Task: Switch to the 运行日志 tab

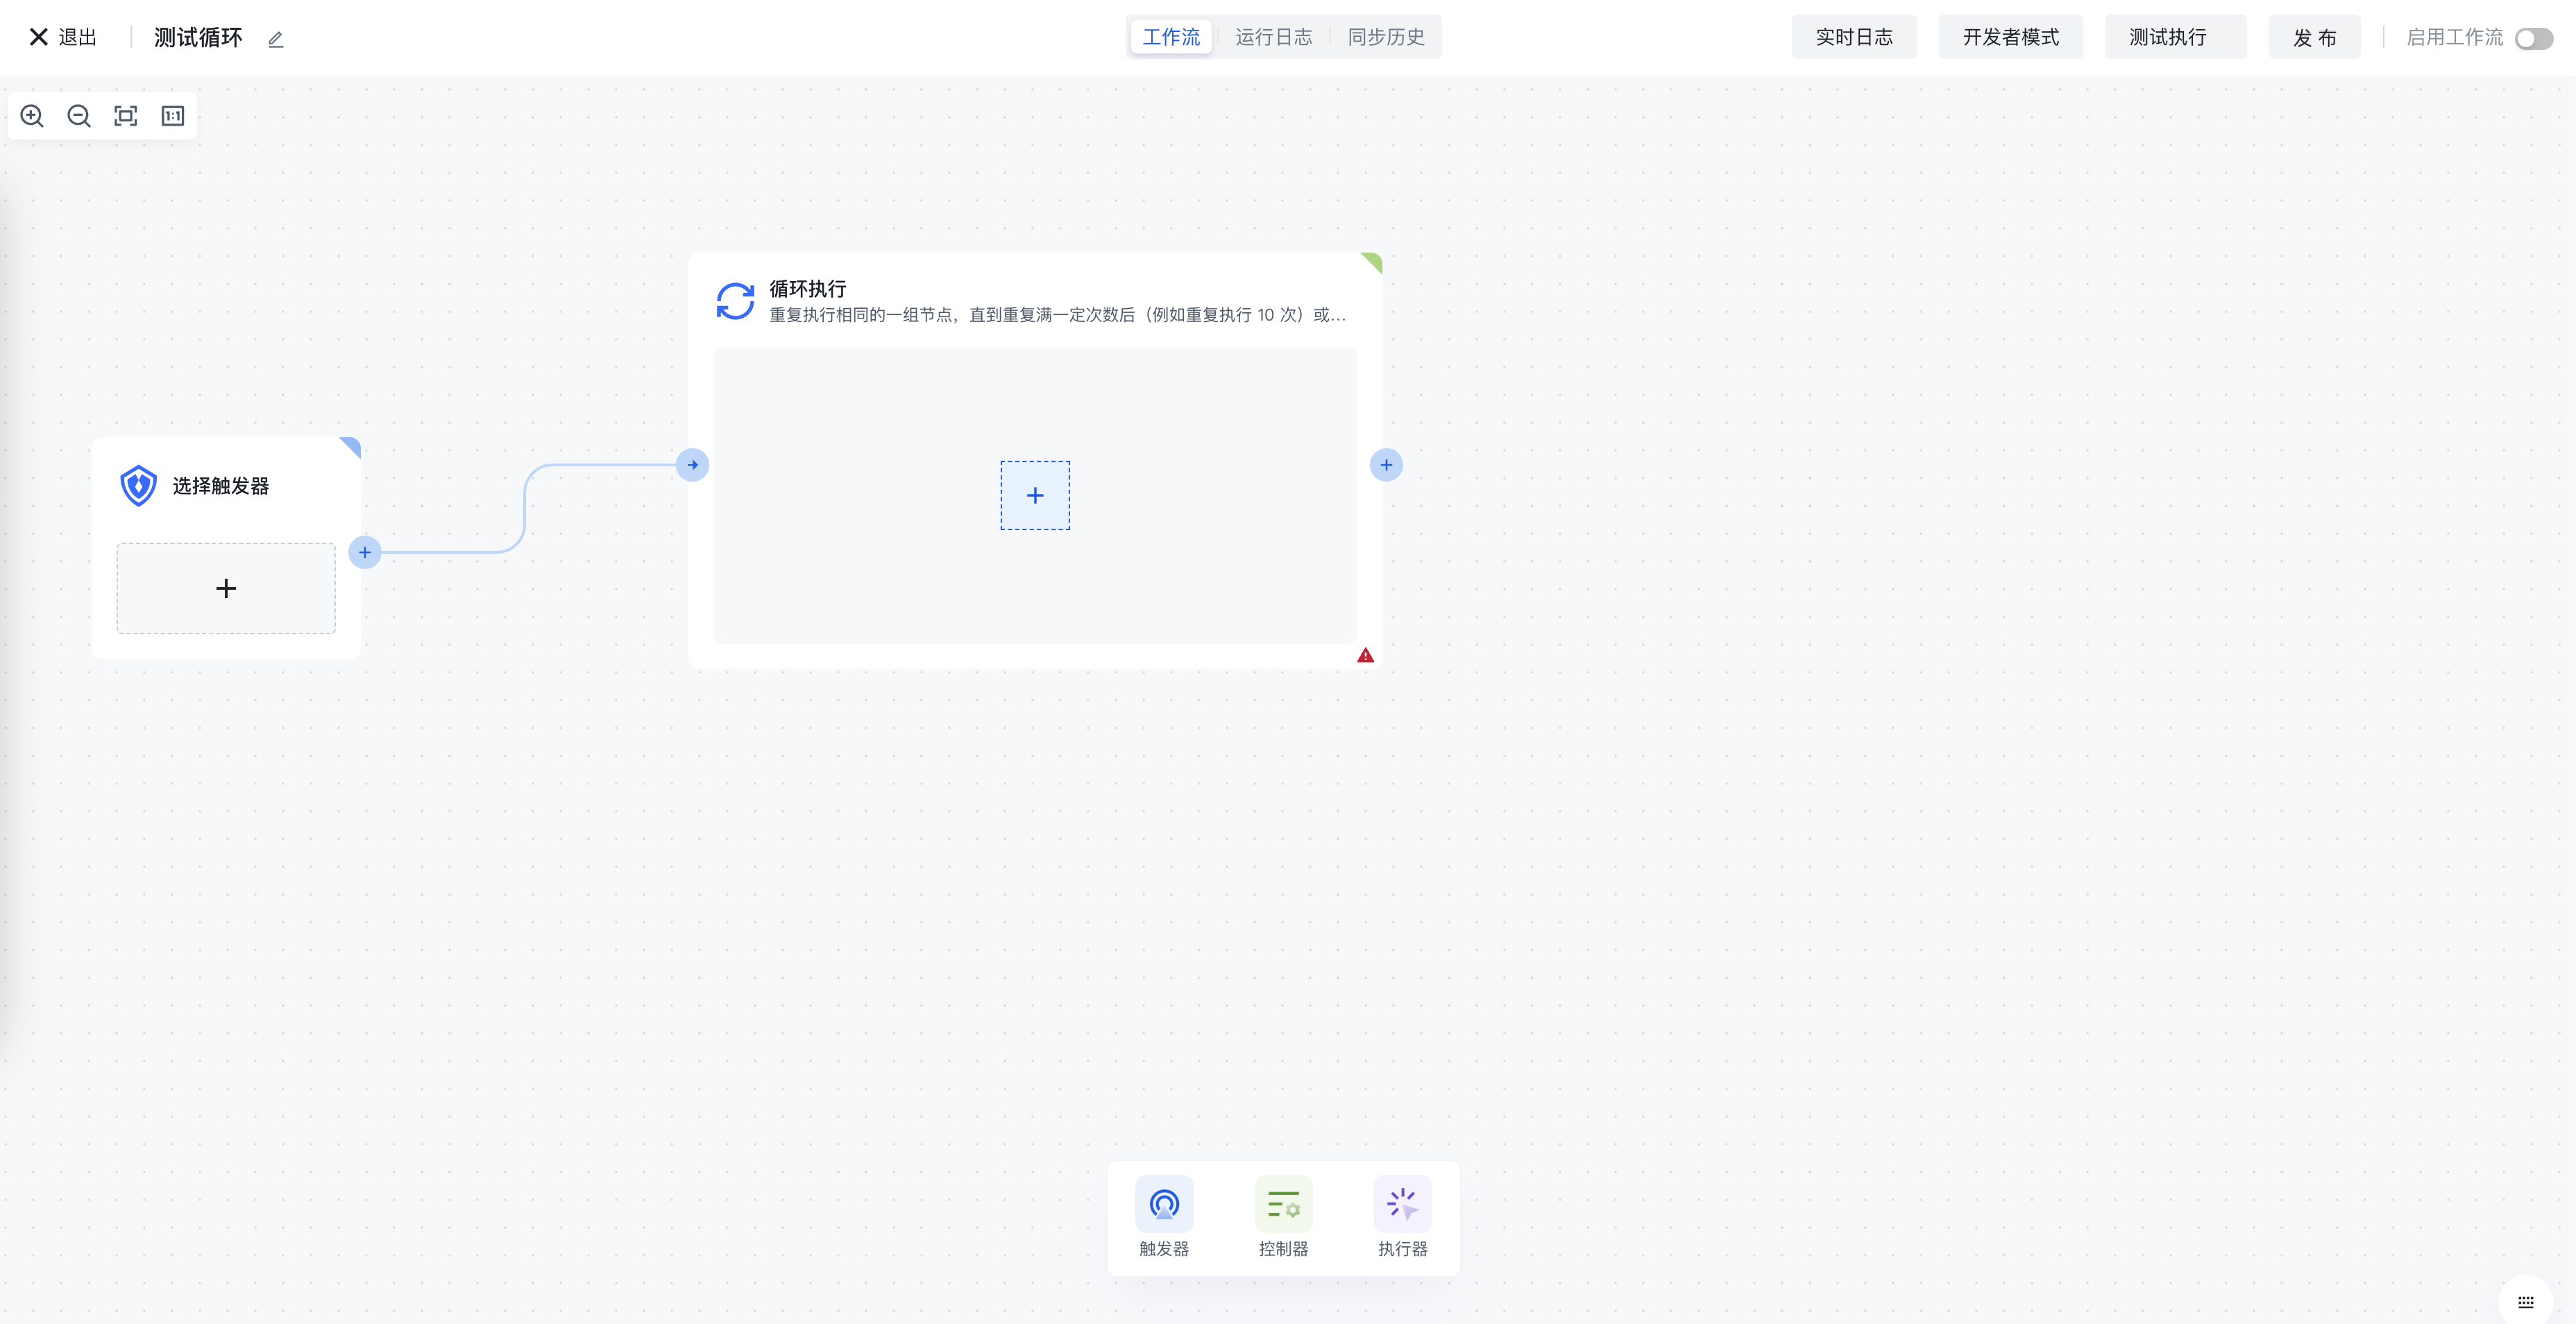Action: (x=1273, y=37)
